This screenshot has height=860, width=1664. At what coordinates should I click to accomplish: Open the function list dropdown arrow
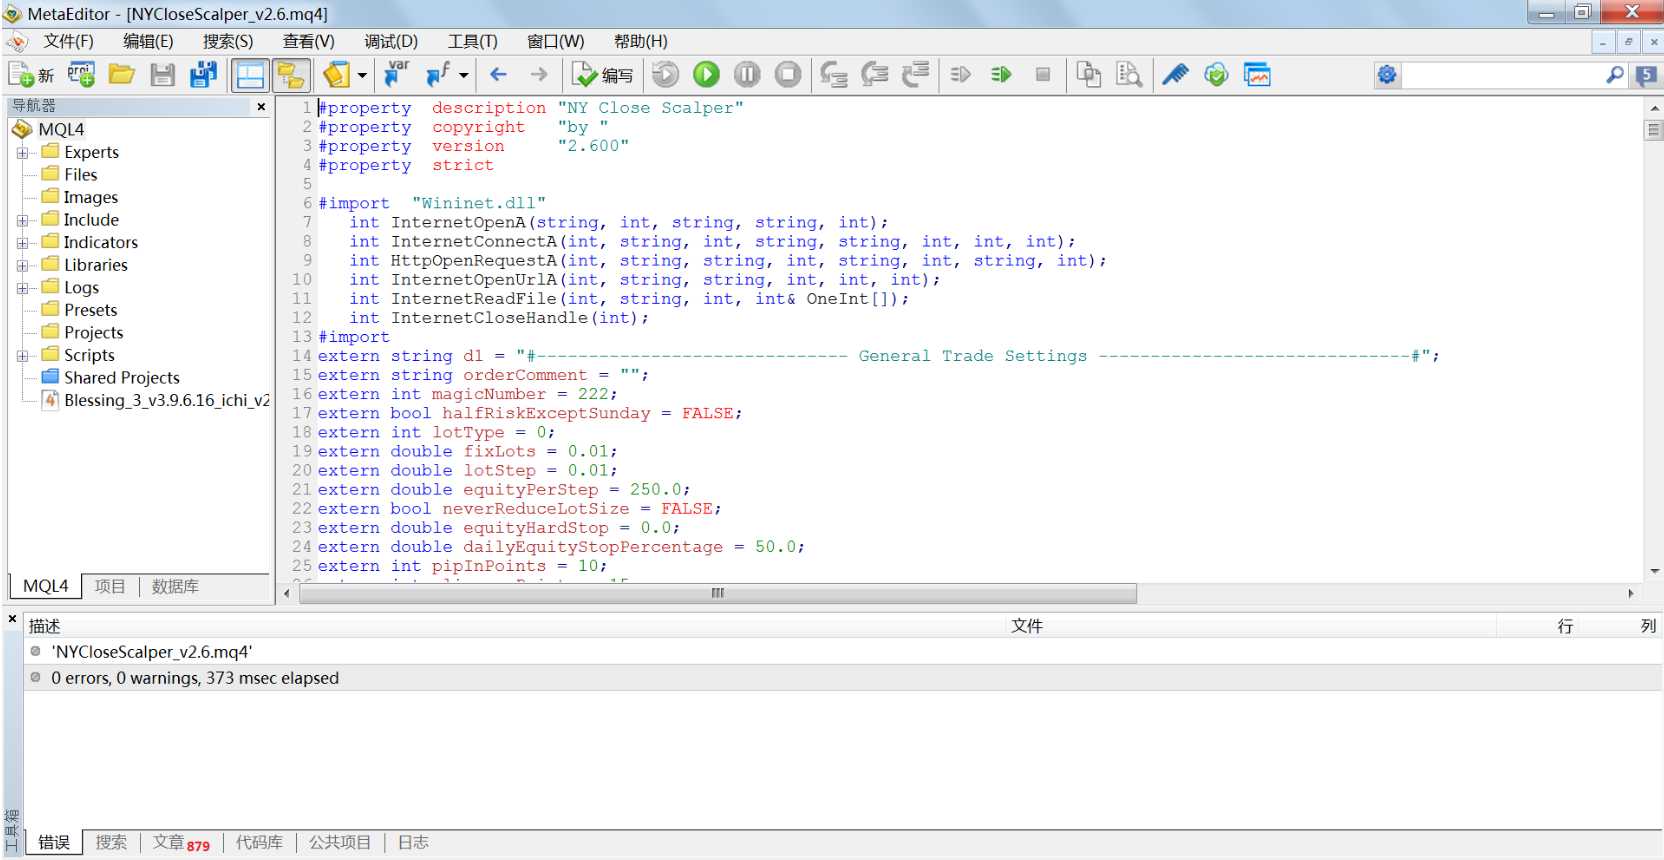tap(463, 75)
